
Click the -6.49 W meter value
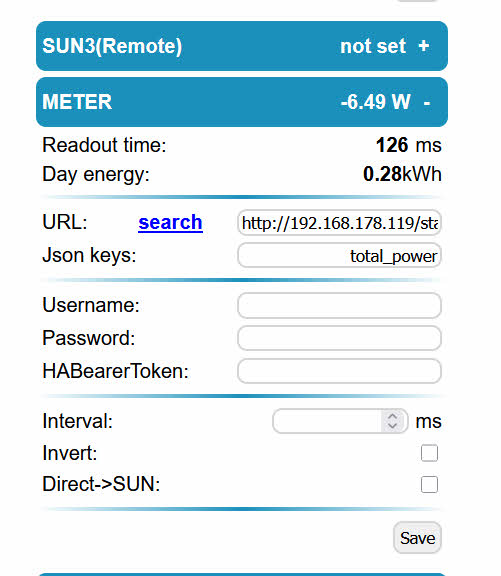(375, 102)
